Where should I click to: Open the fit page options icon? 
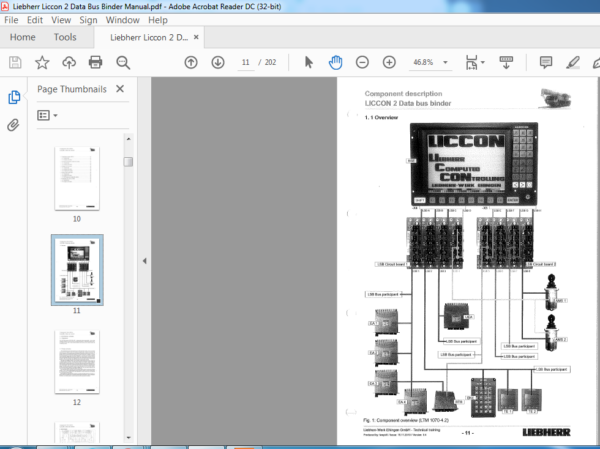[x=471, y=62]
